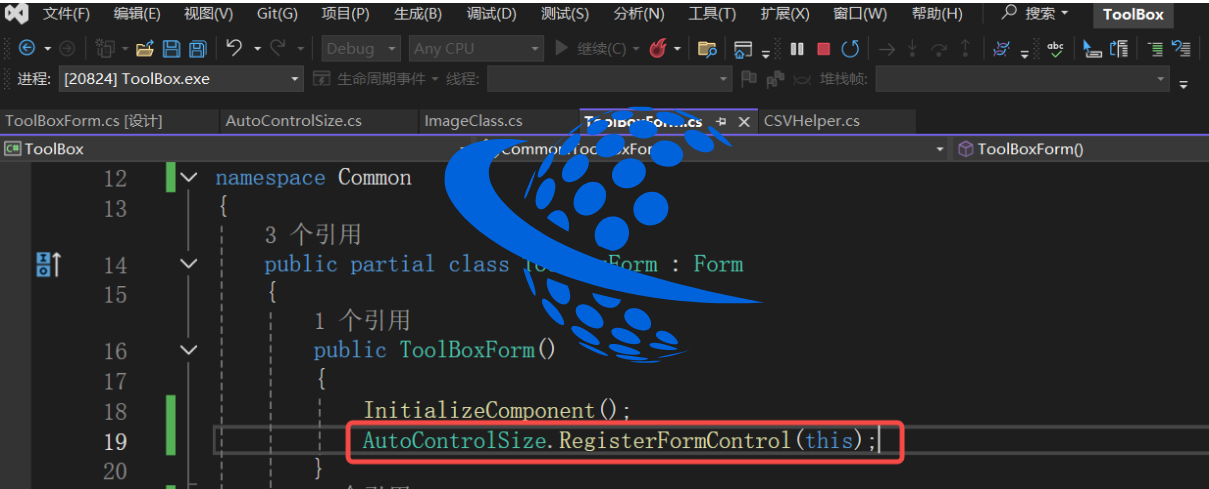Click the increase indent lines icon
The height and width of the screenshot is (489, 1209).
tap(1155, 48)
